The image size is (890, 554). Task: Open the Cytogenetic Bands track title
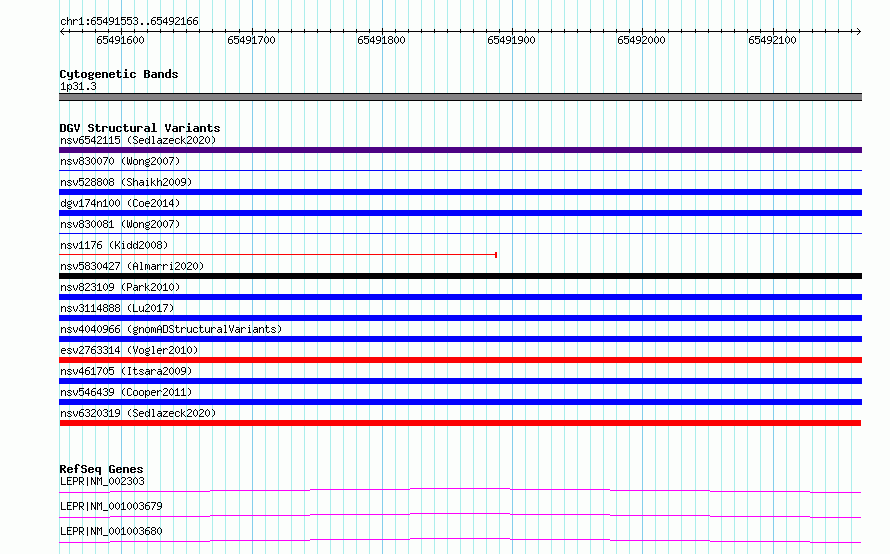(119, 74)
